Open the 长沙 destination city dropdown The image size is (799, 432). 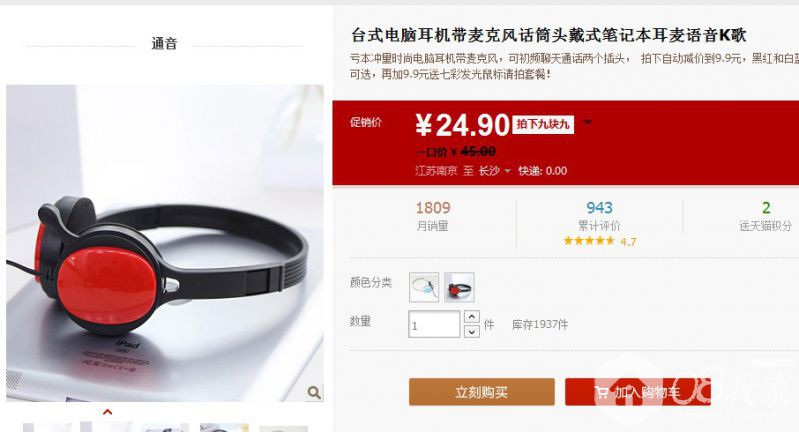click(494, 171)
